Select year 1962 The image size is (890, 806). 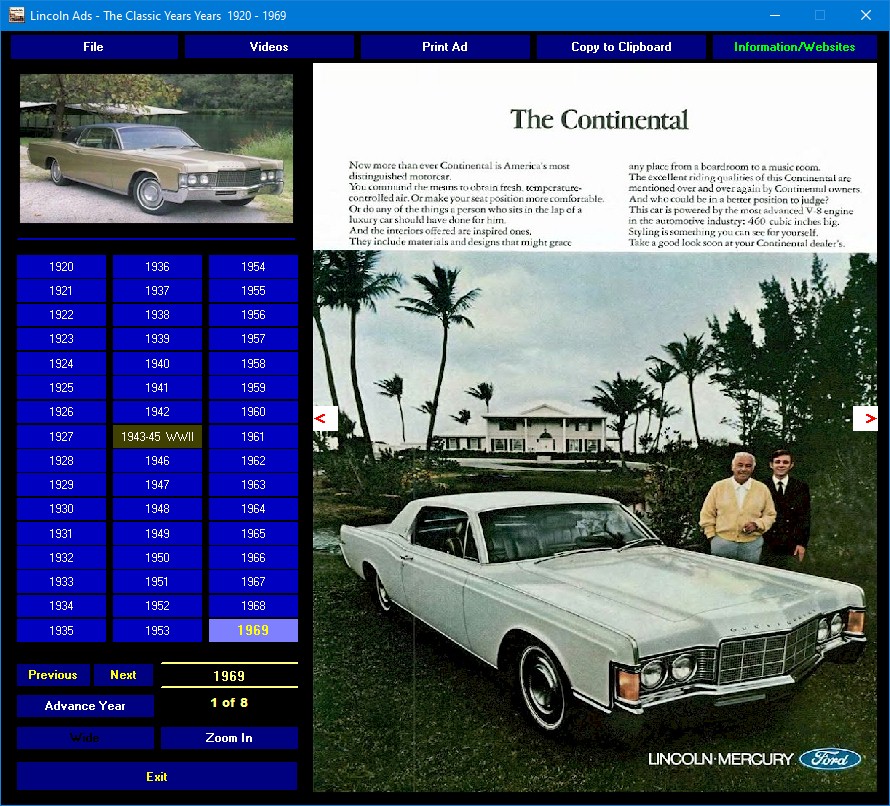point(253,461)
